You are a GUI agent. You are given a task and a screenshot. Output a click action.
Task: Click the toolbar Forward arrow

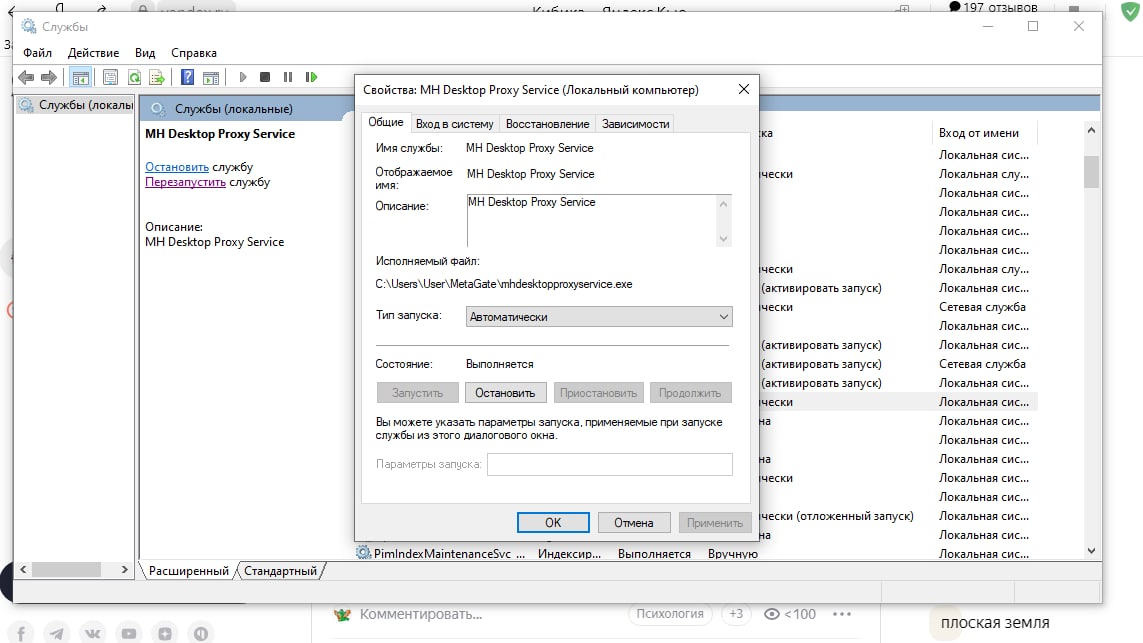coord(49,77)
